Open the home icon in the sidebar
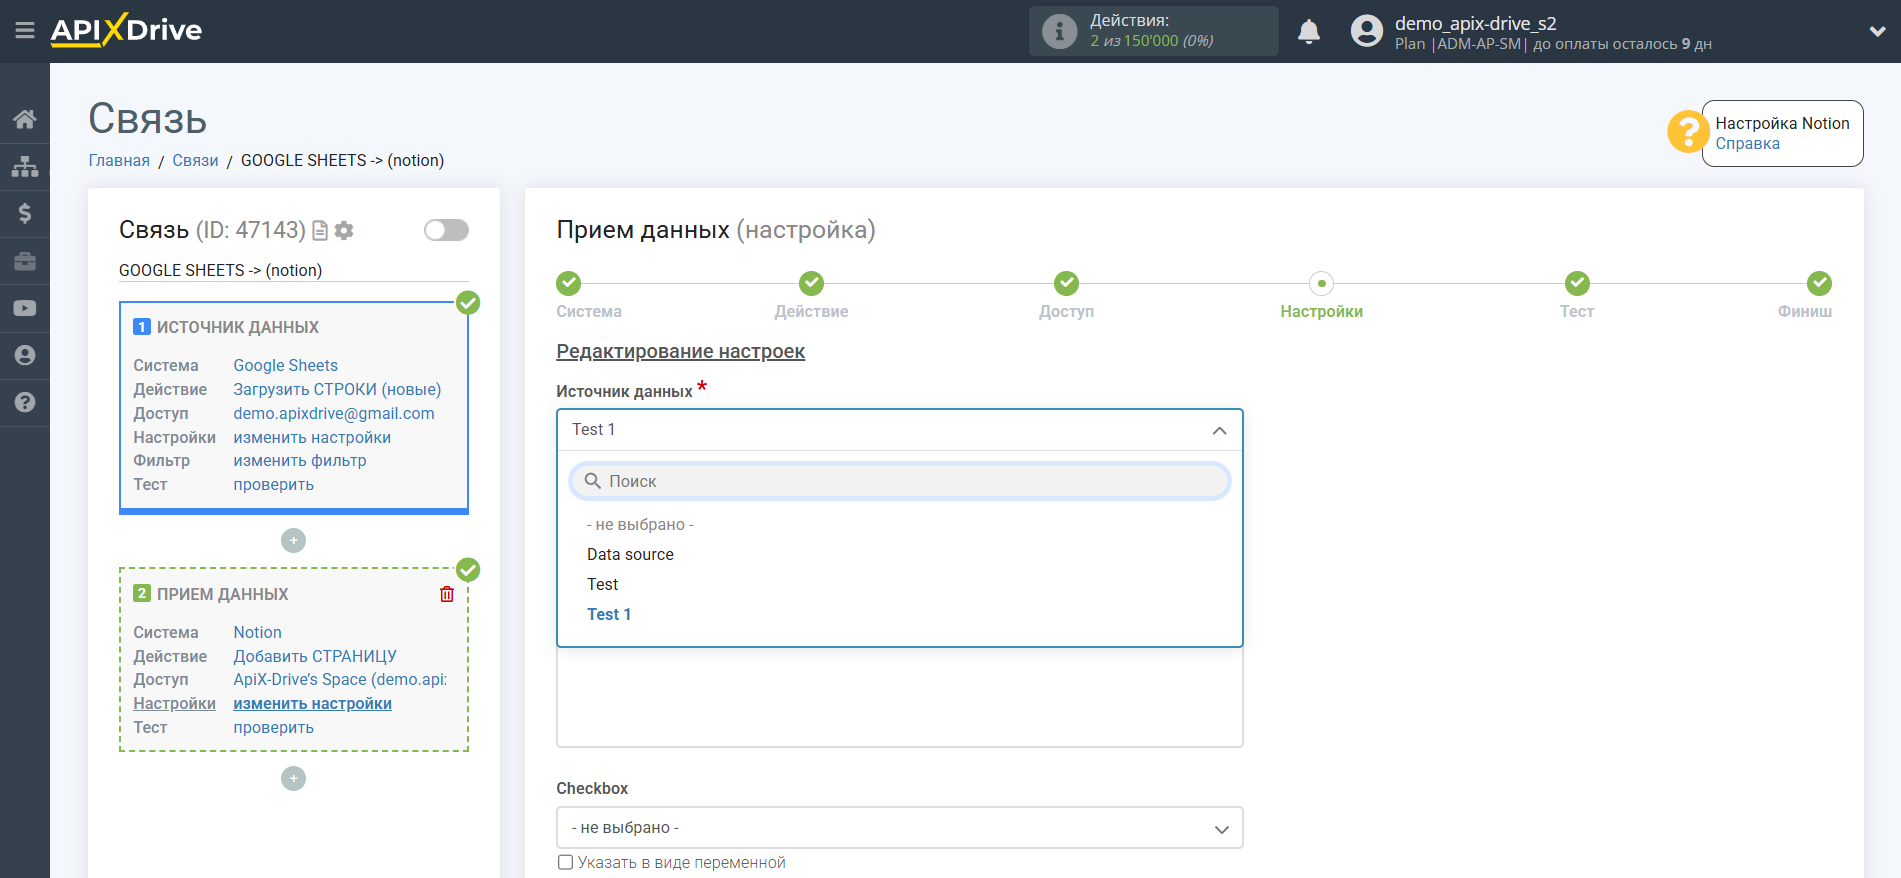The width and height of the screenshot is (1901, 878). click(x=25, y=119)
